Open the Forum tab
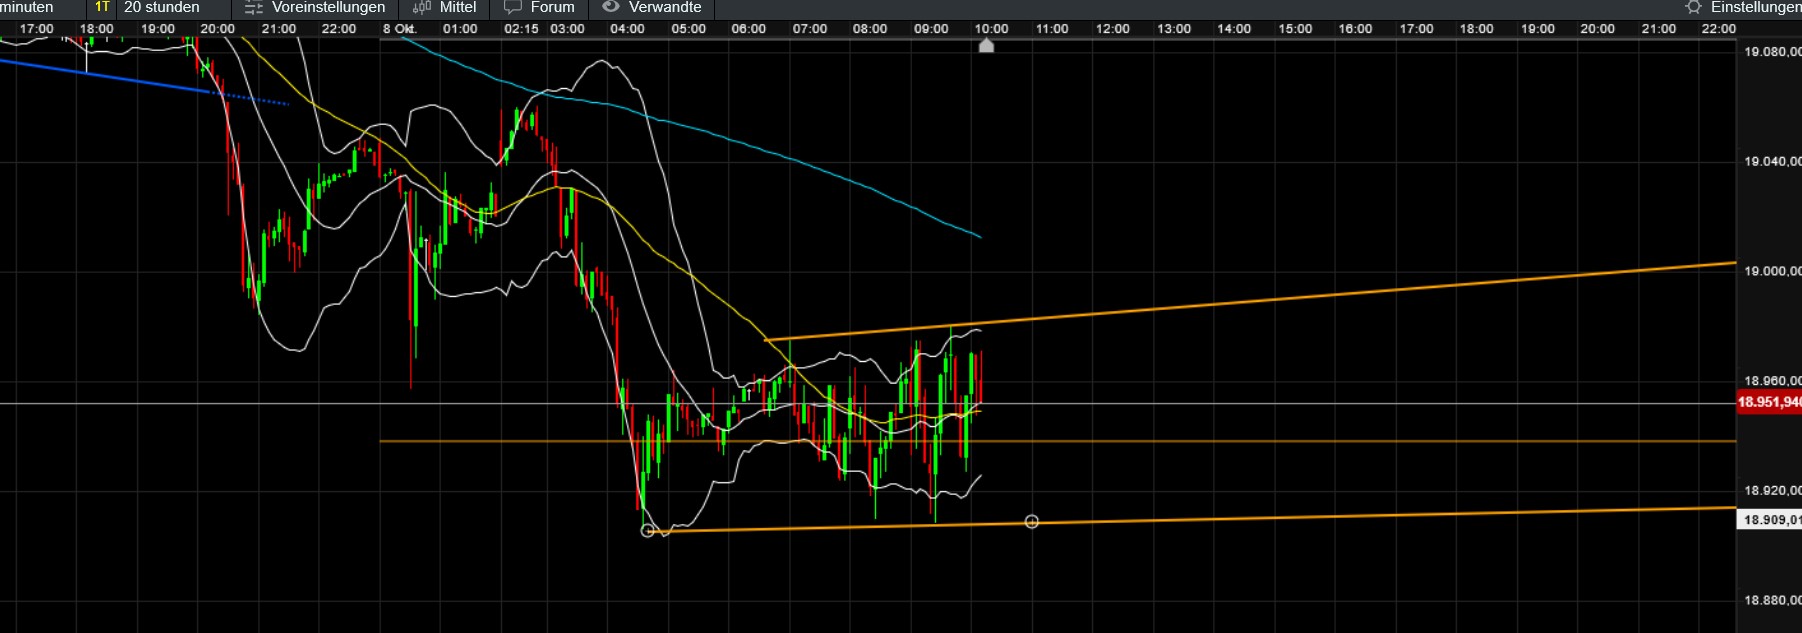 [x=539, y=7]
